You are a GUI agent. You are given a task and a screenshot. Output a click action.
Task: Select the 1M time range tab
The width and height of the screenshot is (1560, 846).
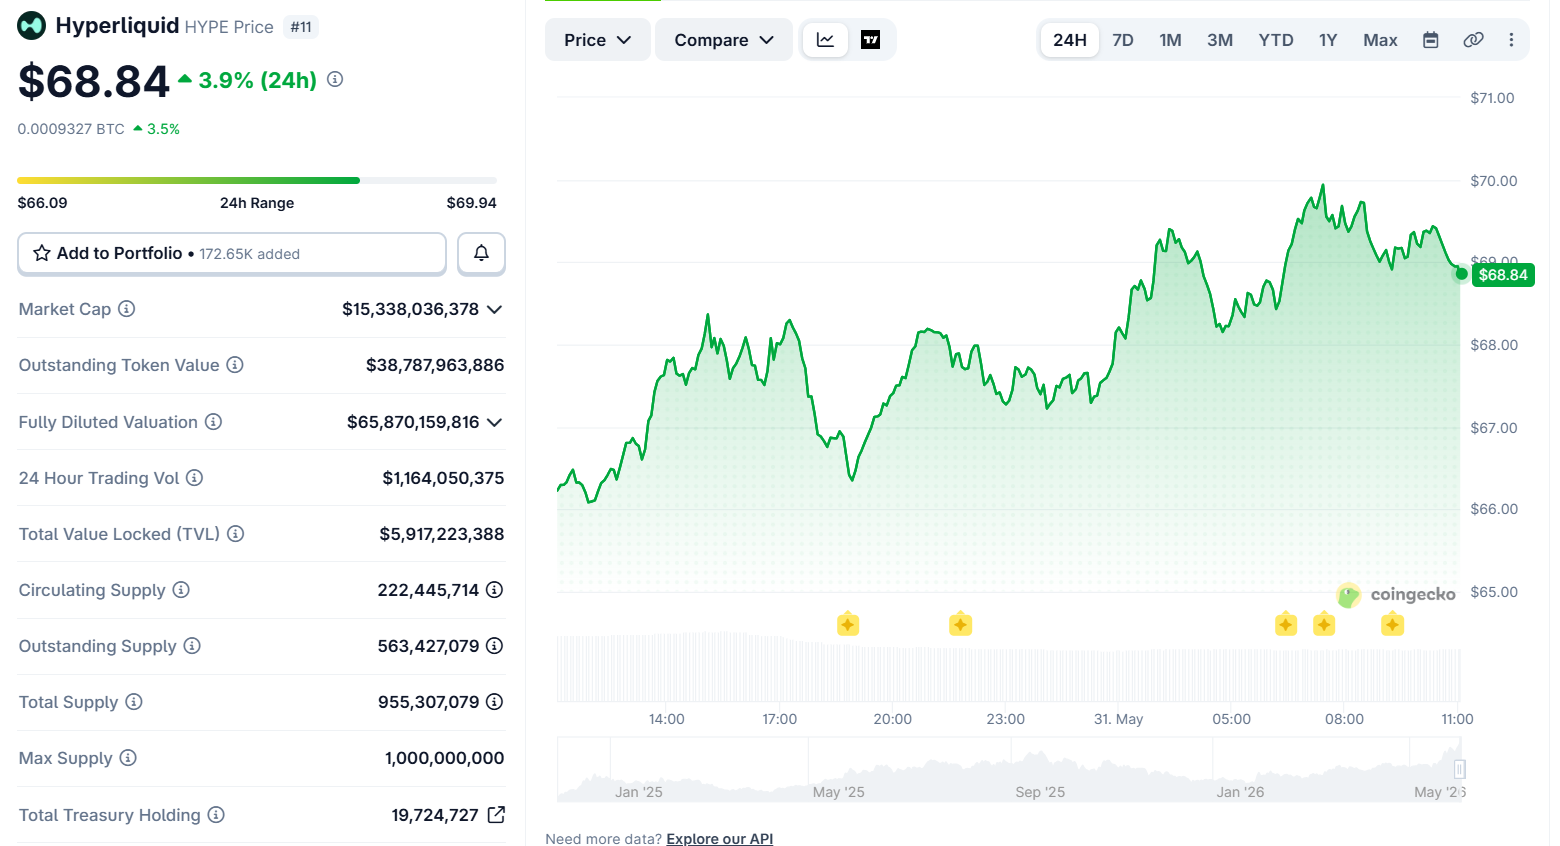point(1170,40)
